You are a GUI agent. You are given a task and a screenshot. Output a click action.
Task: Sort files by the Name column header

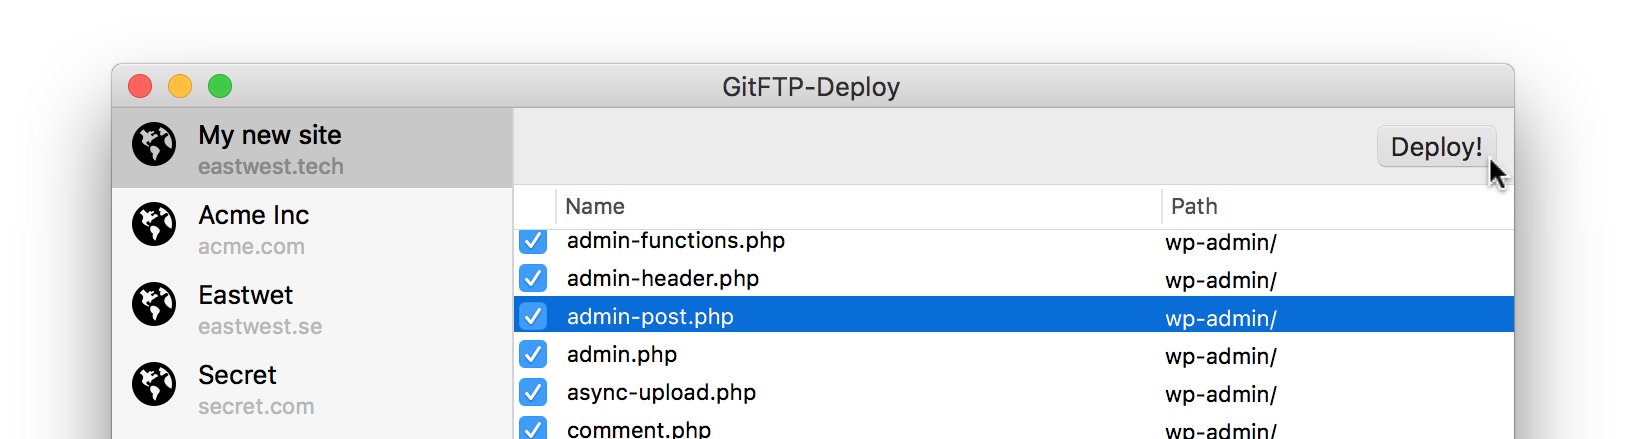pos(595,206)
